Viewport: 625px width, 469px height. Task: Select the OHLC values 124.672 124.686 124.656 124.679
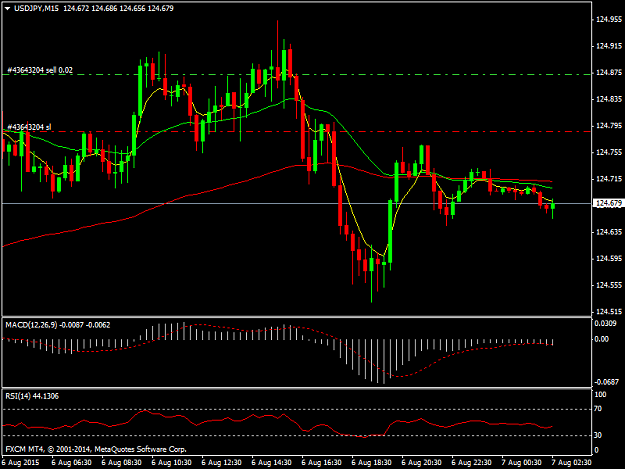tap(118, 8)
